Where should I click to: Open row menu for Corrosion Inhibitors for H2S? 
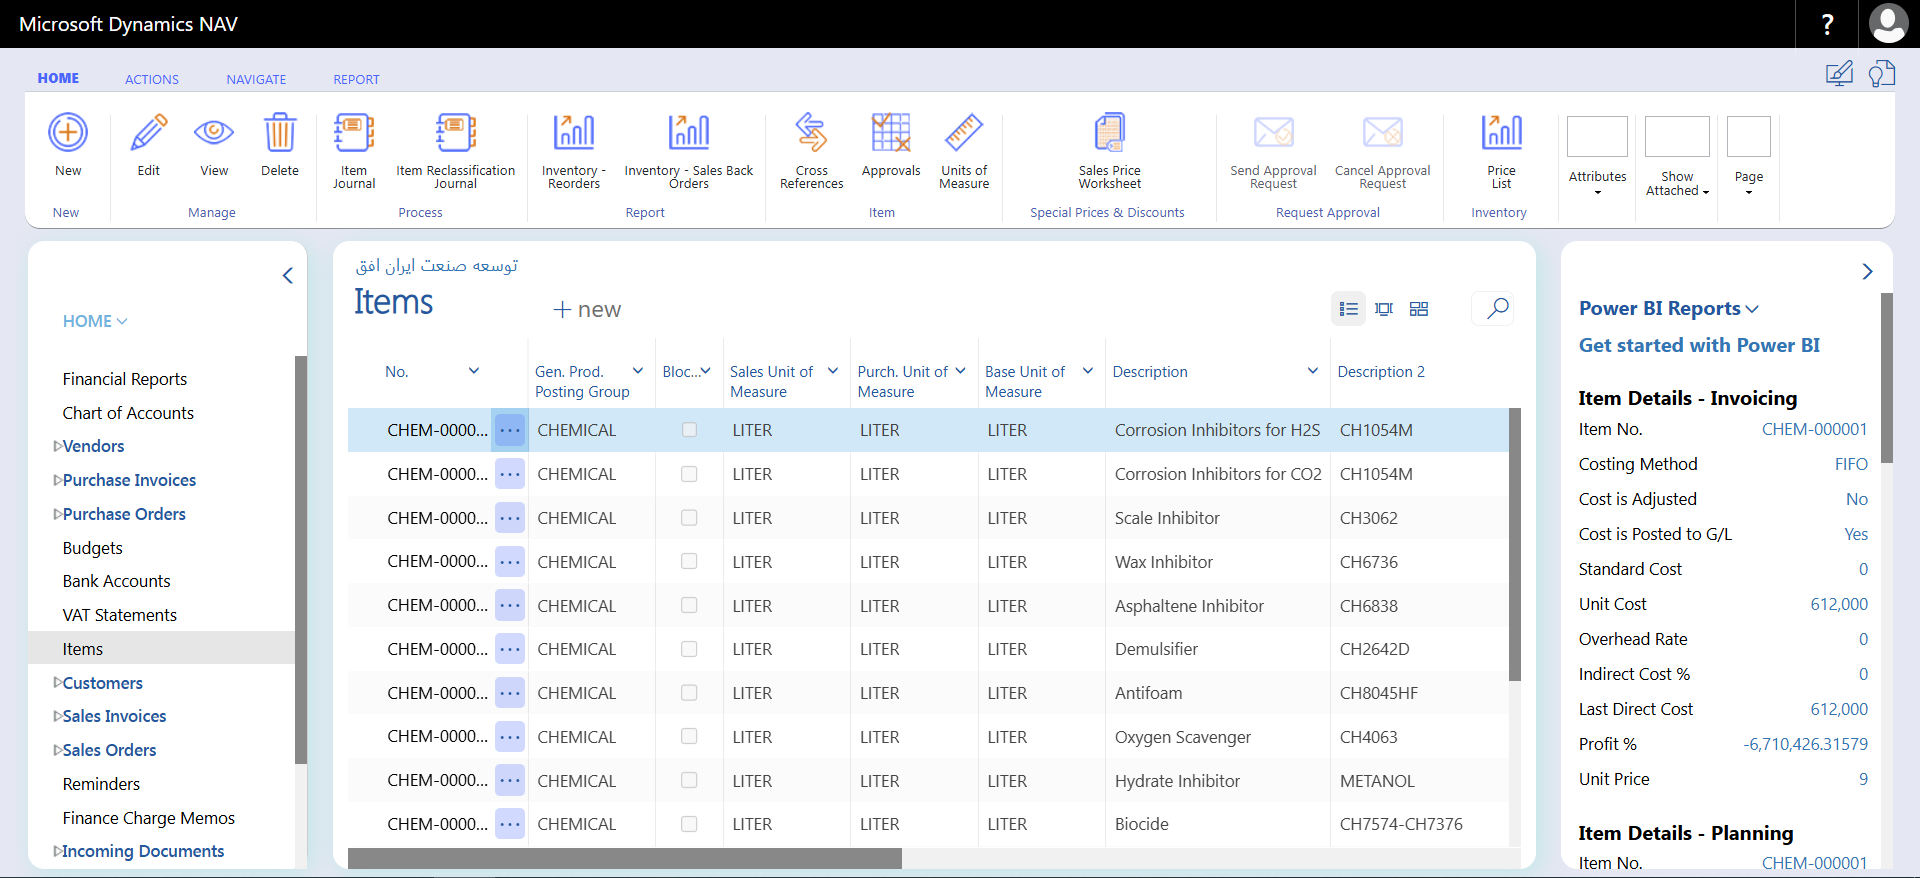[510, 430]
